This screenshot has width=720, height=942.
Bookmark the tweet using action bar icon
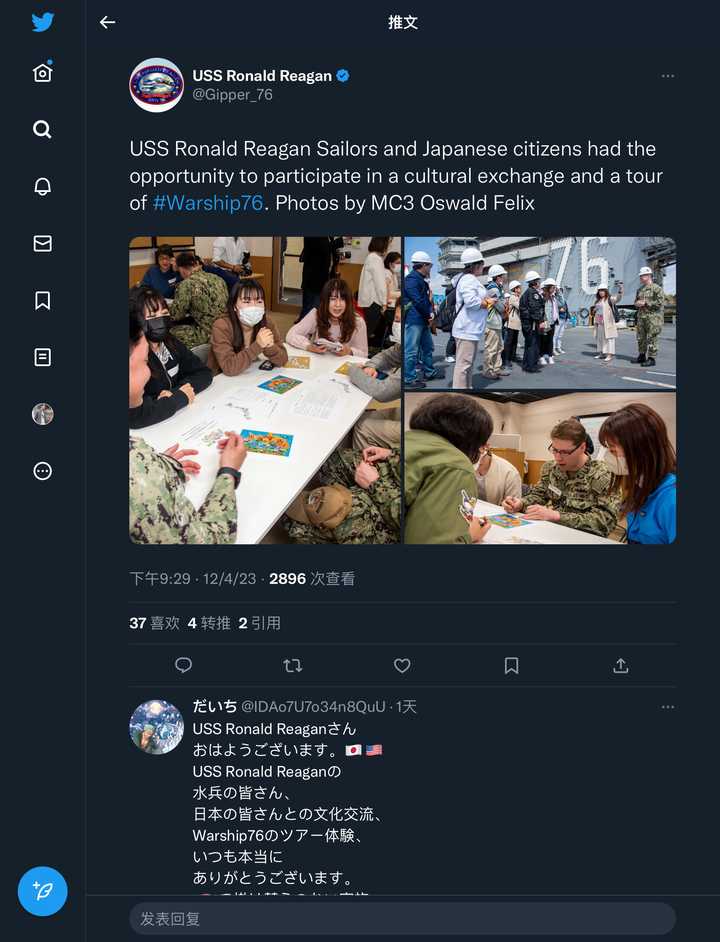pyautogui.click(x=511, y=665)
